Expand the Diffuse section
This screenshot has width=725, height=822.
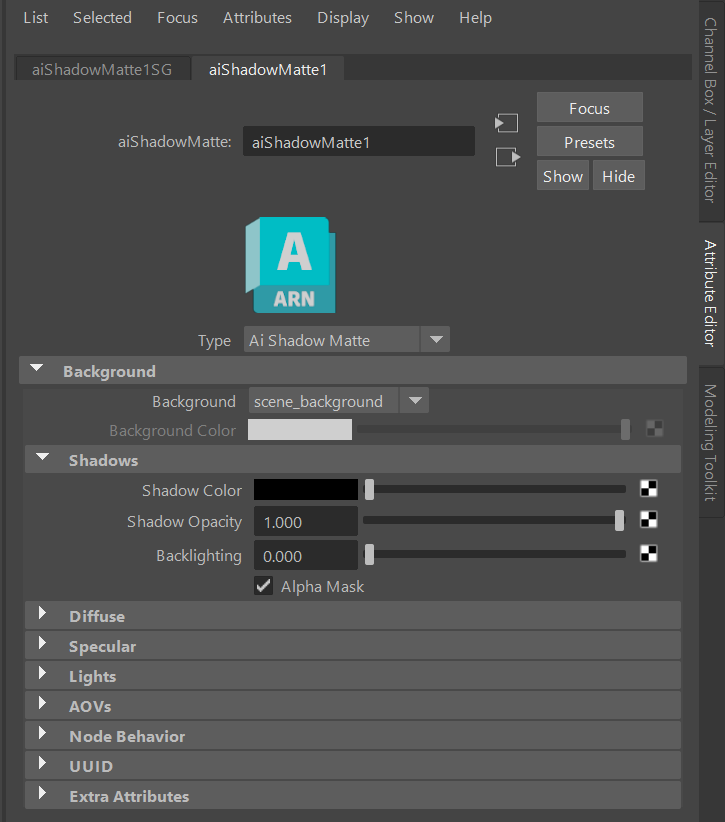coord(43,613)
